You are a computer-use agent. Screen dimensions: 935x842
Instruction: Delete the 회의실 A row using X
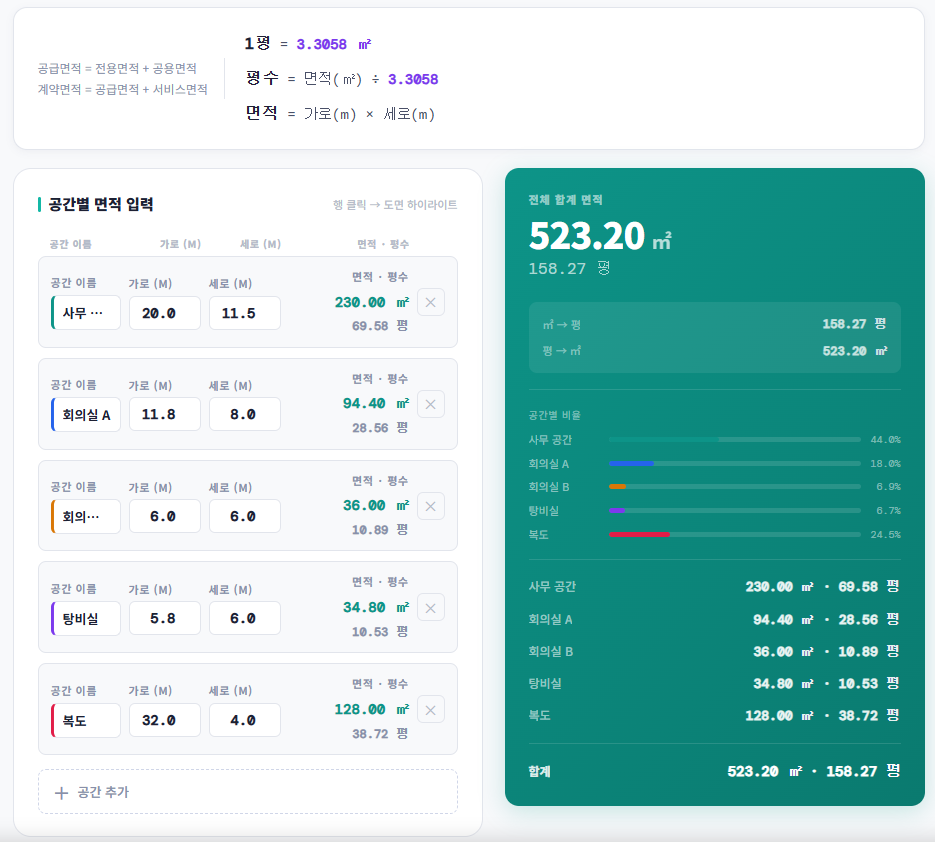(431, 404)
